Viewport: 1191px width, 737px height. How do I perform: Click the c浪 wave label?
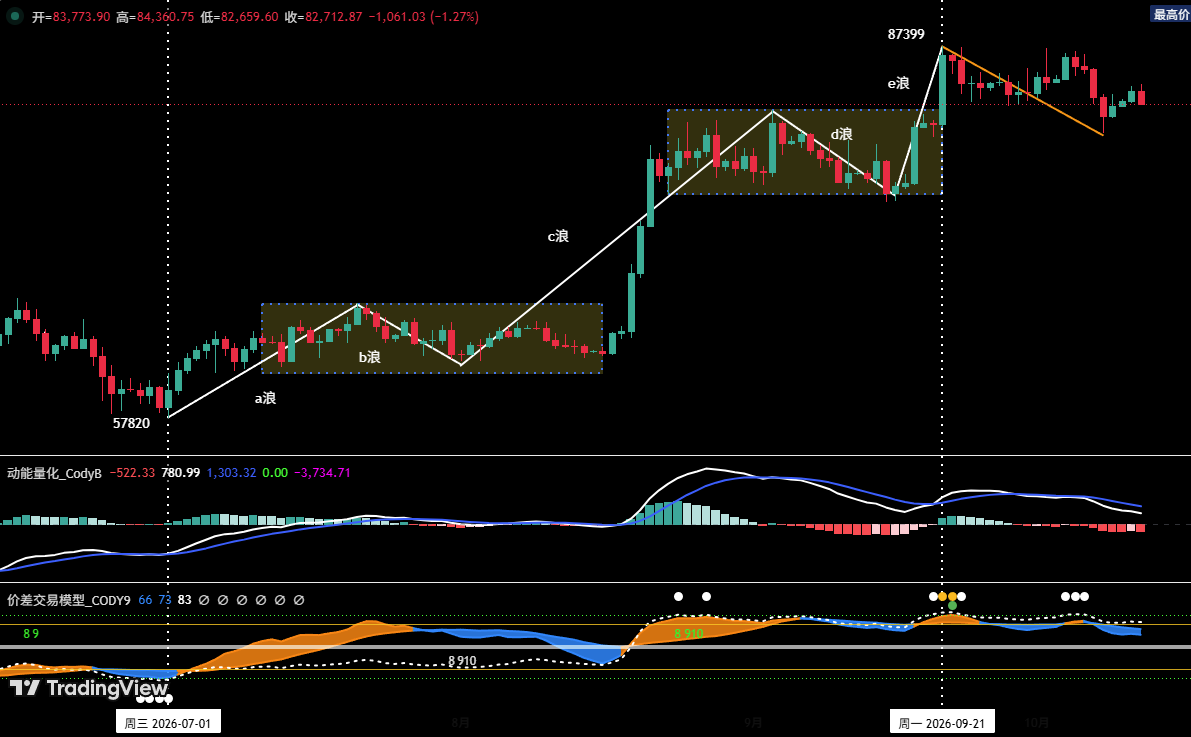tap(558, 236)
